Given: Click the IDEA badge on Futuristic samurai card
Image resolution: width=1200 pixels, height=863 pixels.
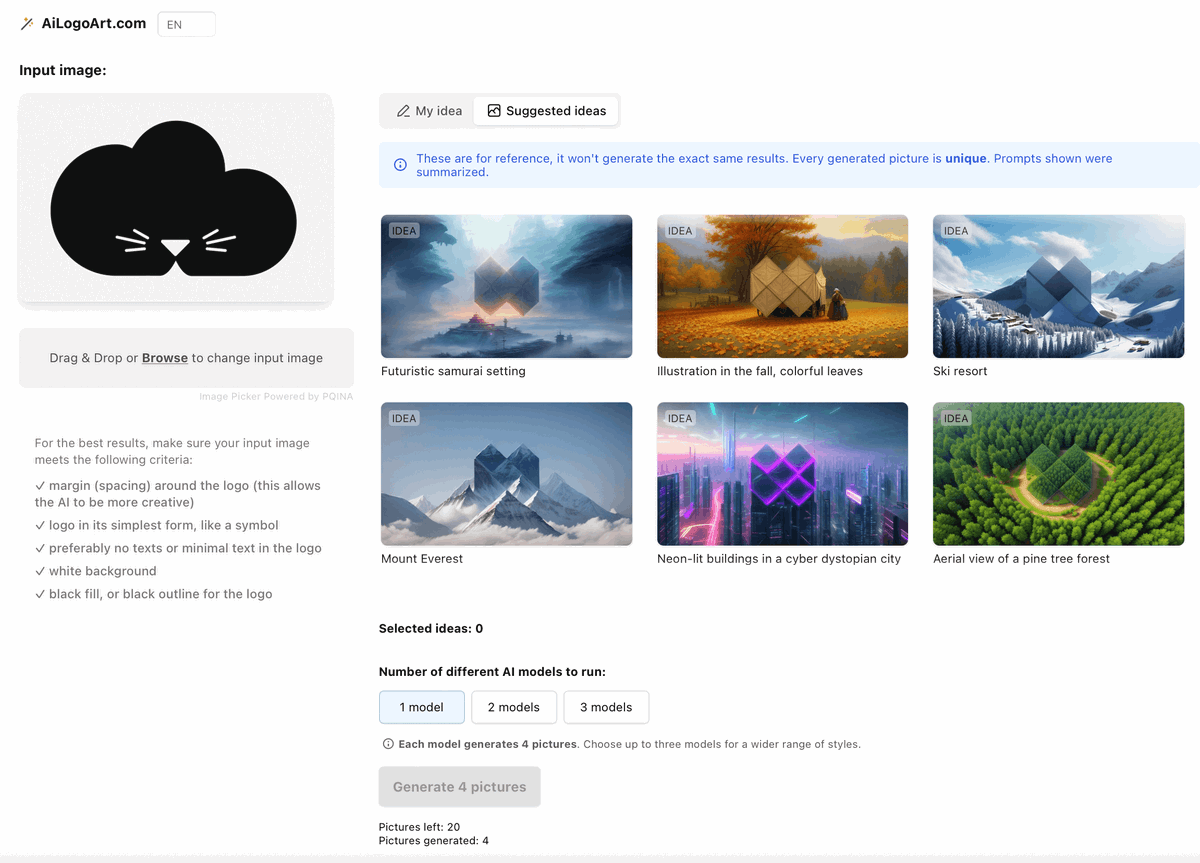Looking at the screenshot, I should click(404, 231).
